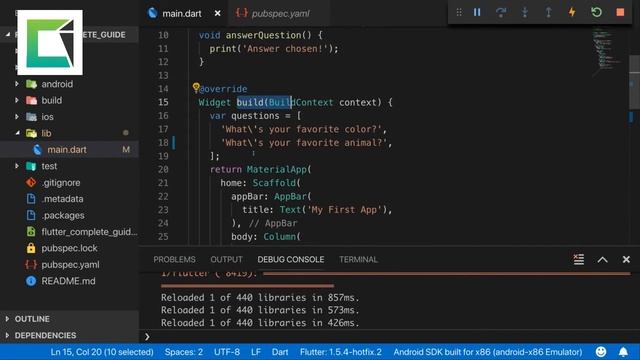
Task: Switch to the PROBLEMS panel tab
Action: 174,260
